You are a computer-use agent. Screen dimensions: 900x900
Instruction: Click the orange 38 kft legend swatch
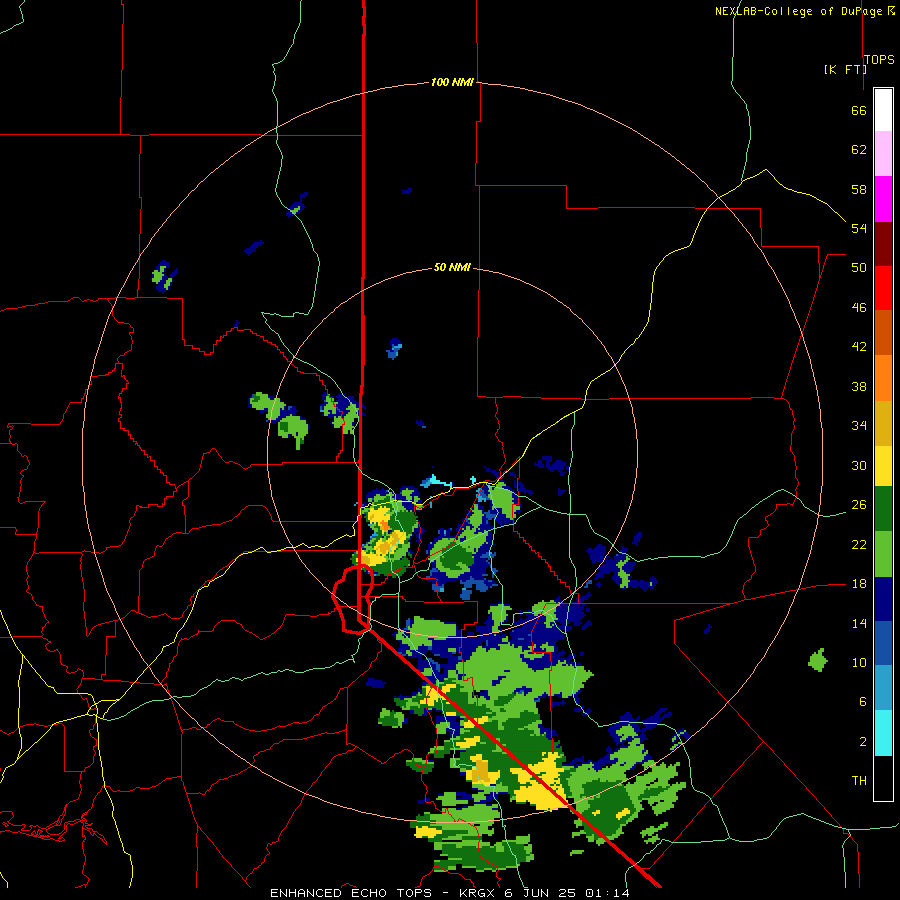pyautogui.click(x=883, y=378)
